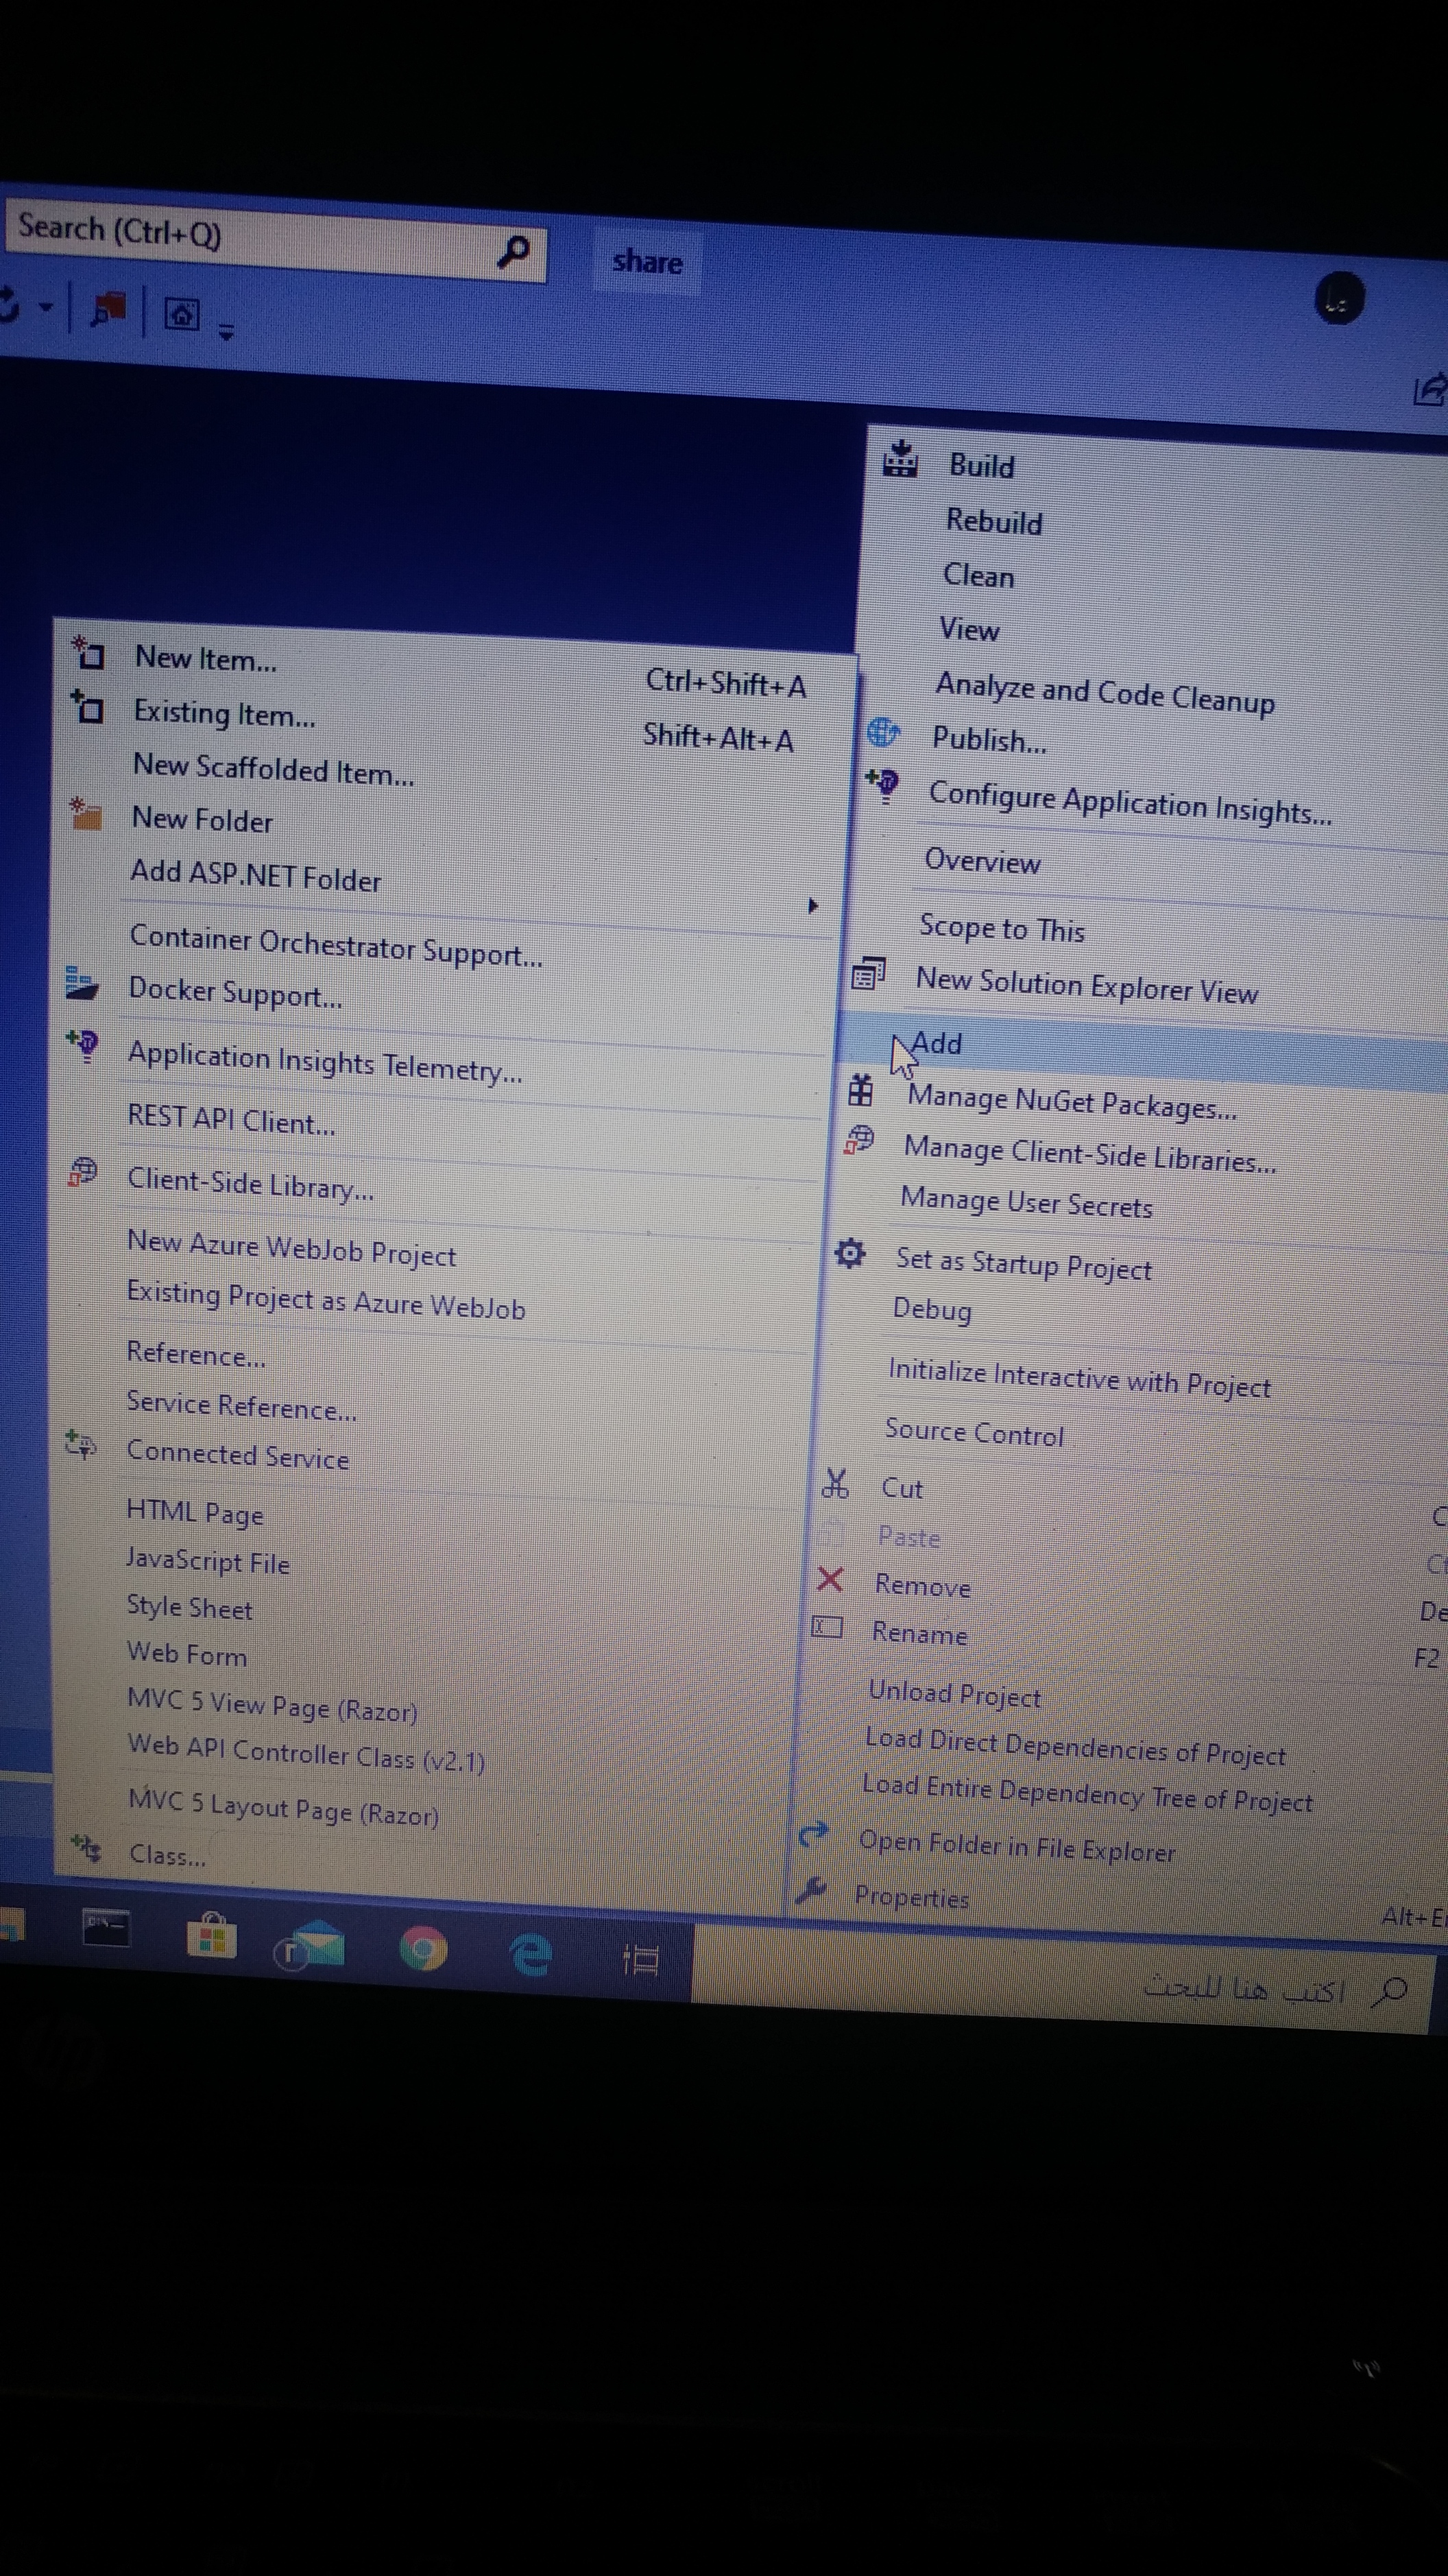Choose Unload Project
Screen dimensions: 1448x2576
click(x=954, y=1693)
